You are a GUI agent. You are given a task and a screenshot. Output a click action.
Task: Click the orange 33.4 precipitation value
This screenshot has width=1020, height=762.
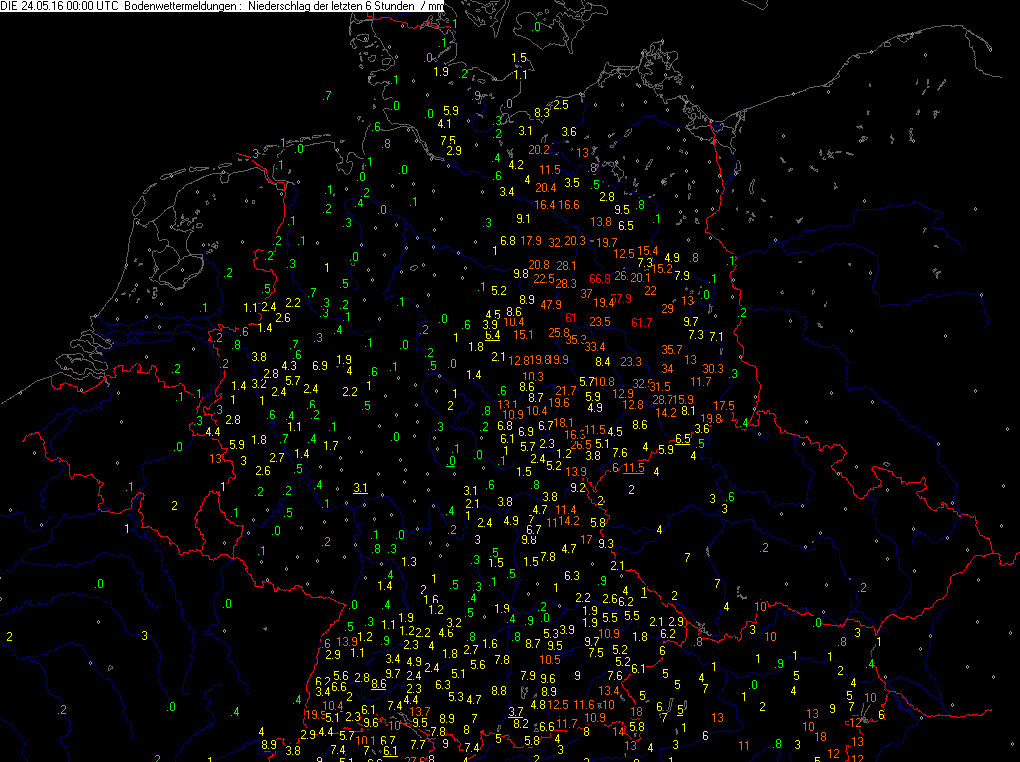click(594, 347)
